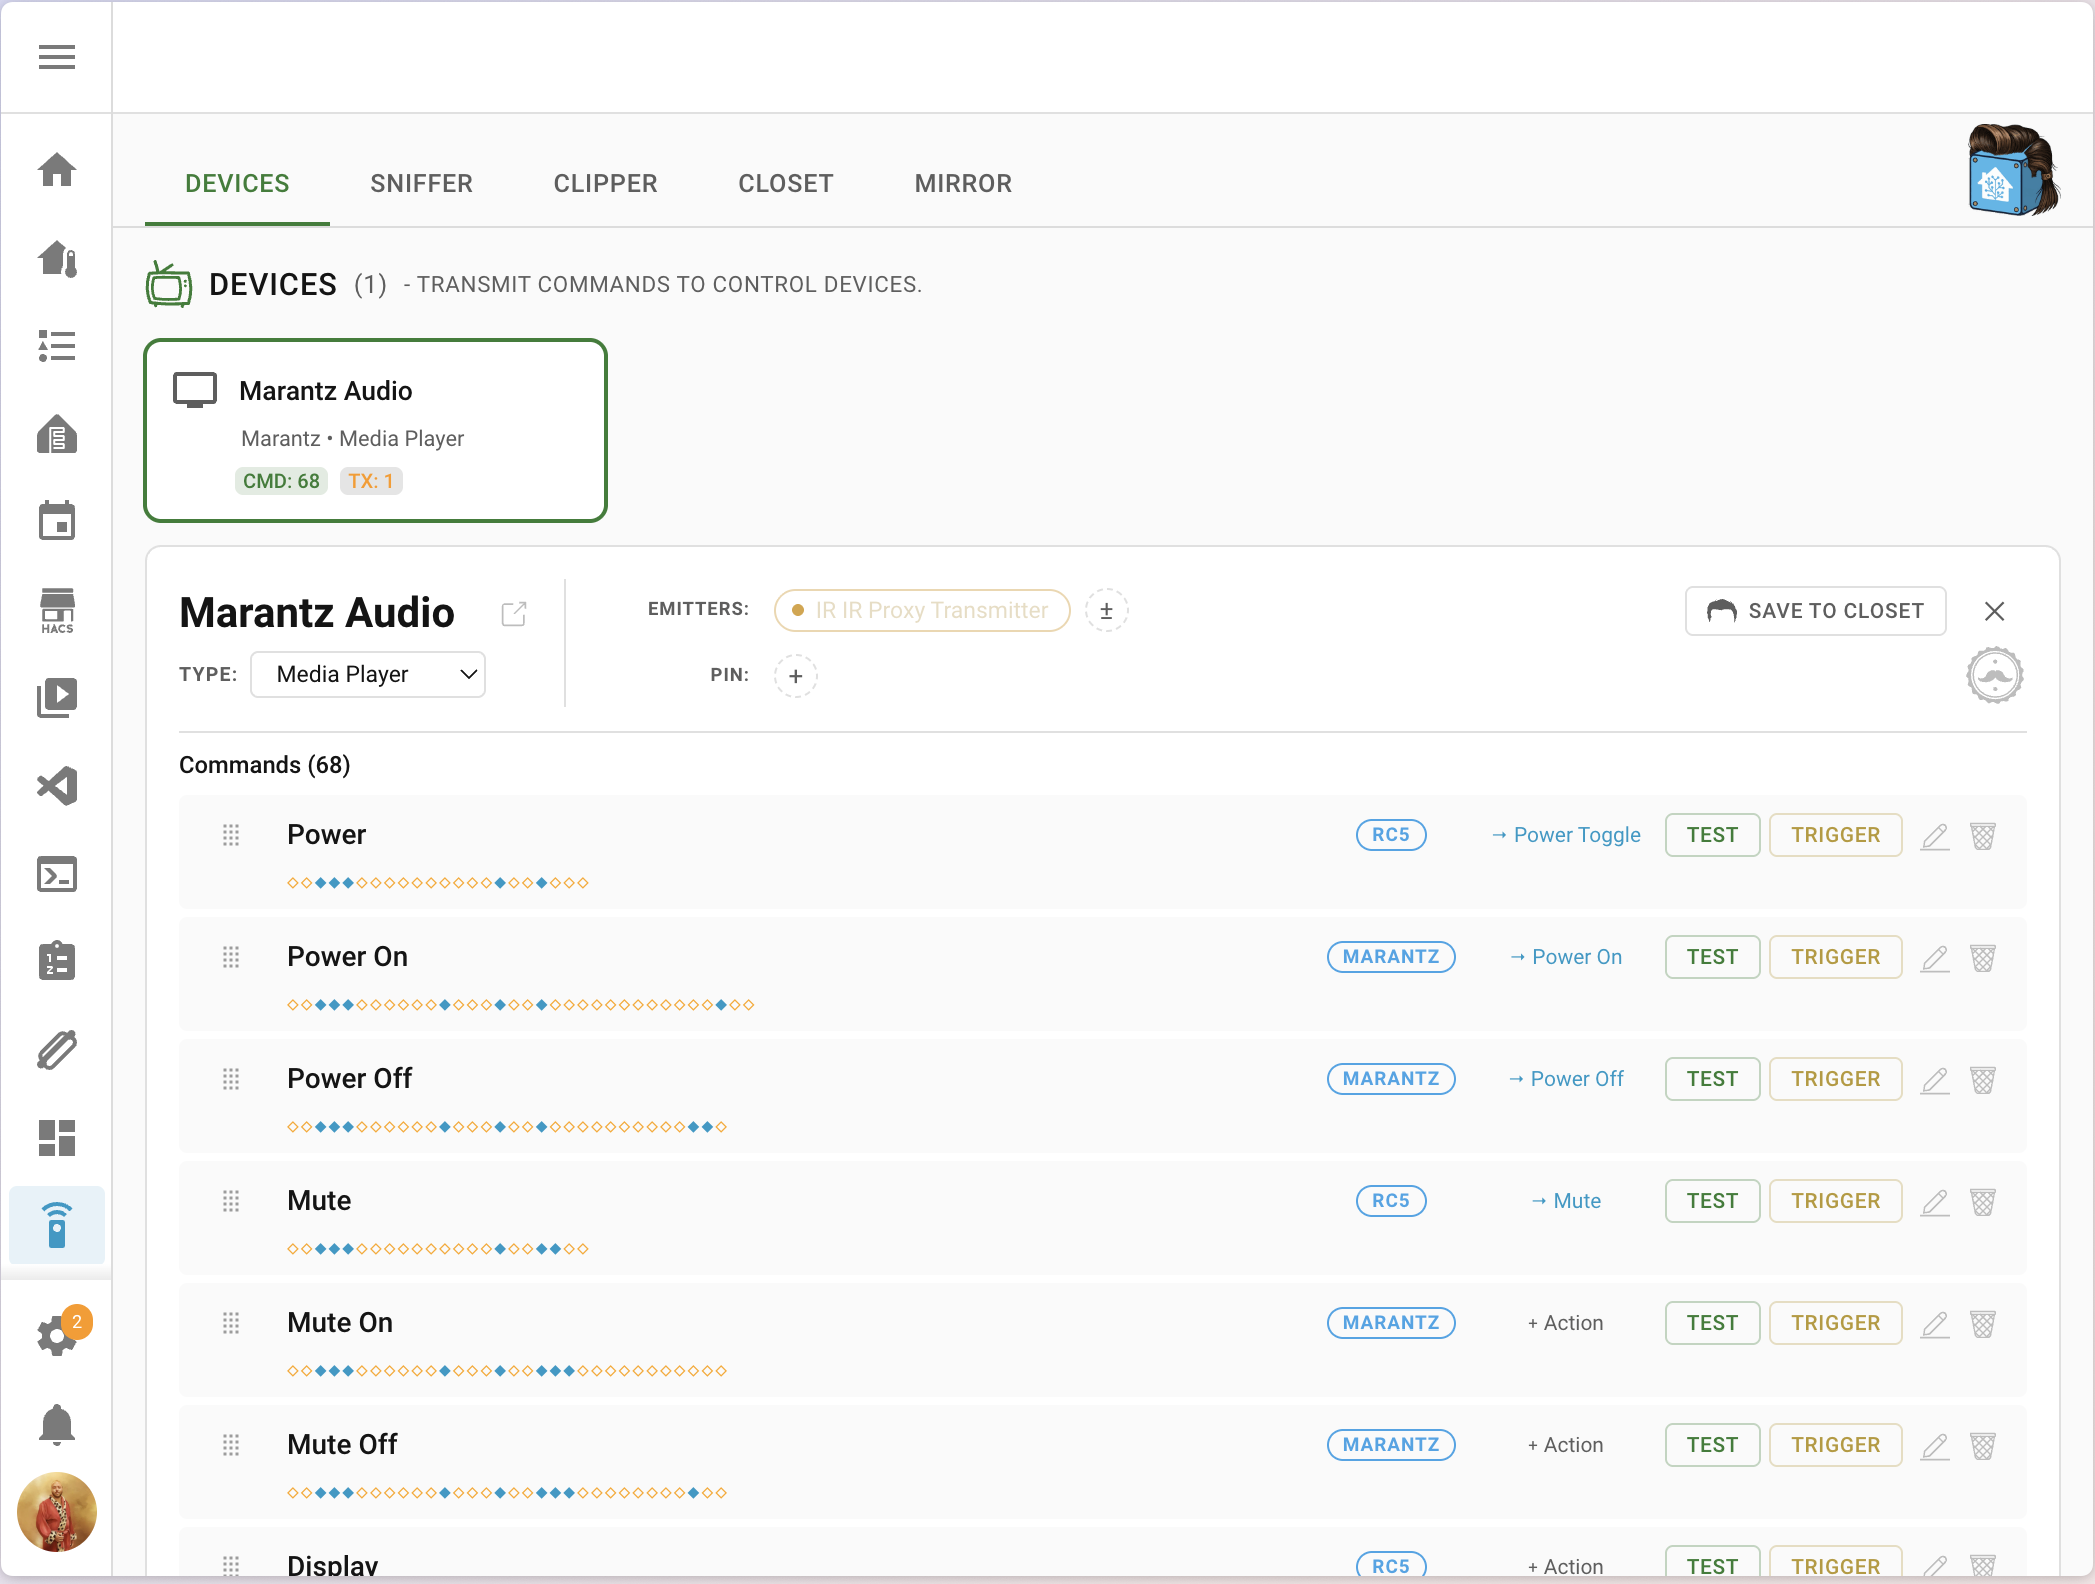Open Marantz Audio in external view icon
The width and height of the screenshot is (2095, 1584).
[x=514, y=613]
